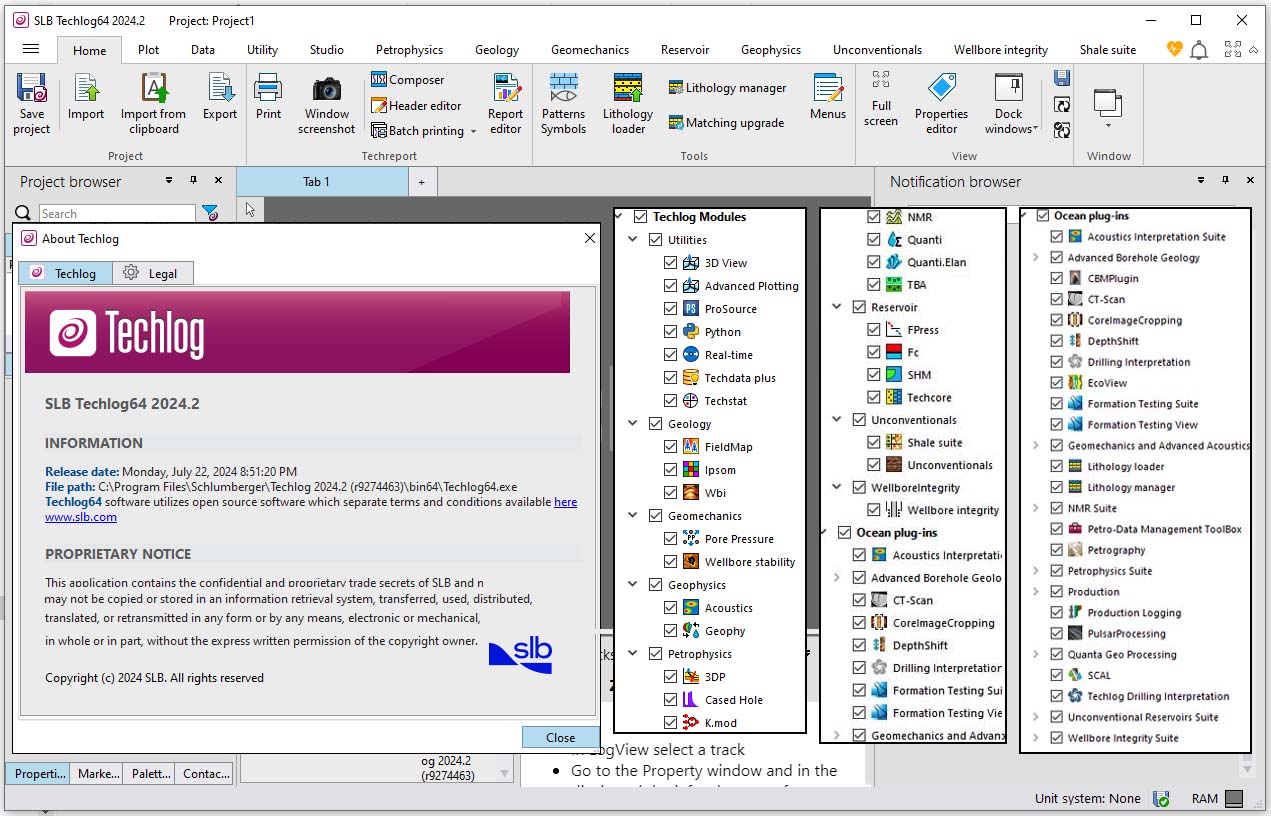Click the RAM indicator icon in status bar
This screenshot has width=1271, height=816.
1234,799
